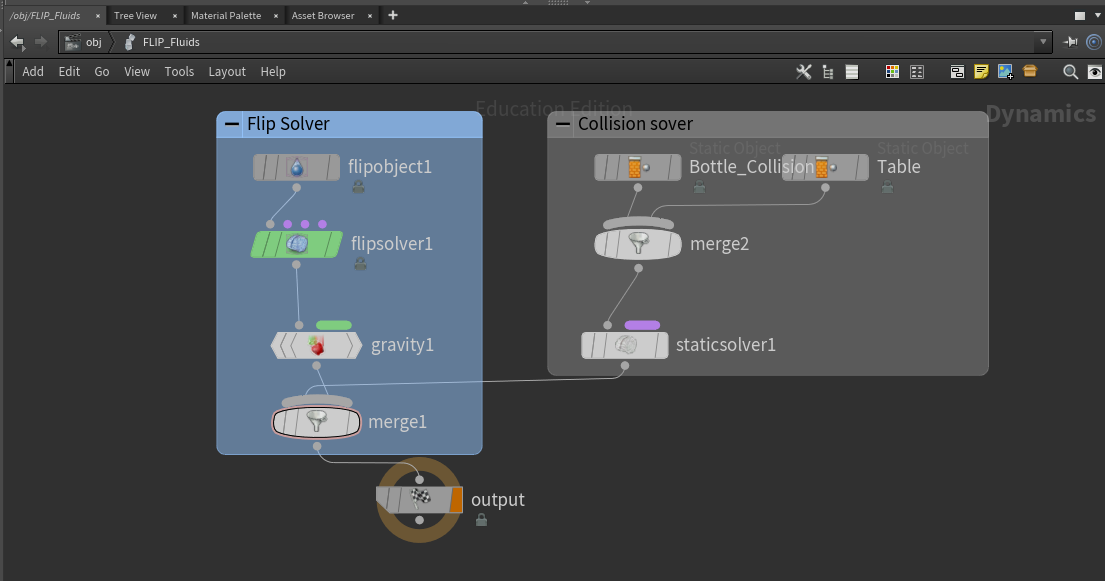The width and height of the screenshot is (1105, 581).
Task: Open the node shape palette icon
Action: (x=917, y=72)
